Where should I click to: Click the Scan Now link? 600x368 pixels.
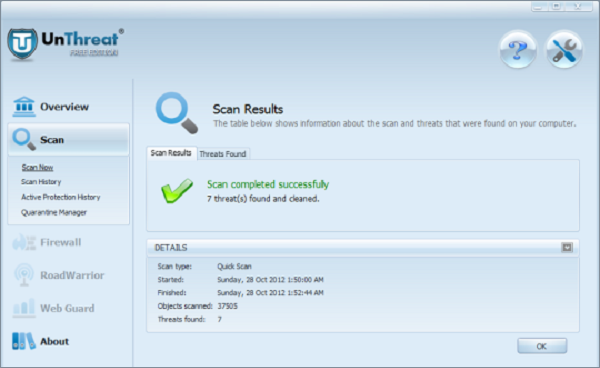(37, 167)
